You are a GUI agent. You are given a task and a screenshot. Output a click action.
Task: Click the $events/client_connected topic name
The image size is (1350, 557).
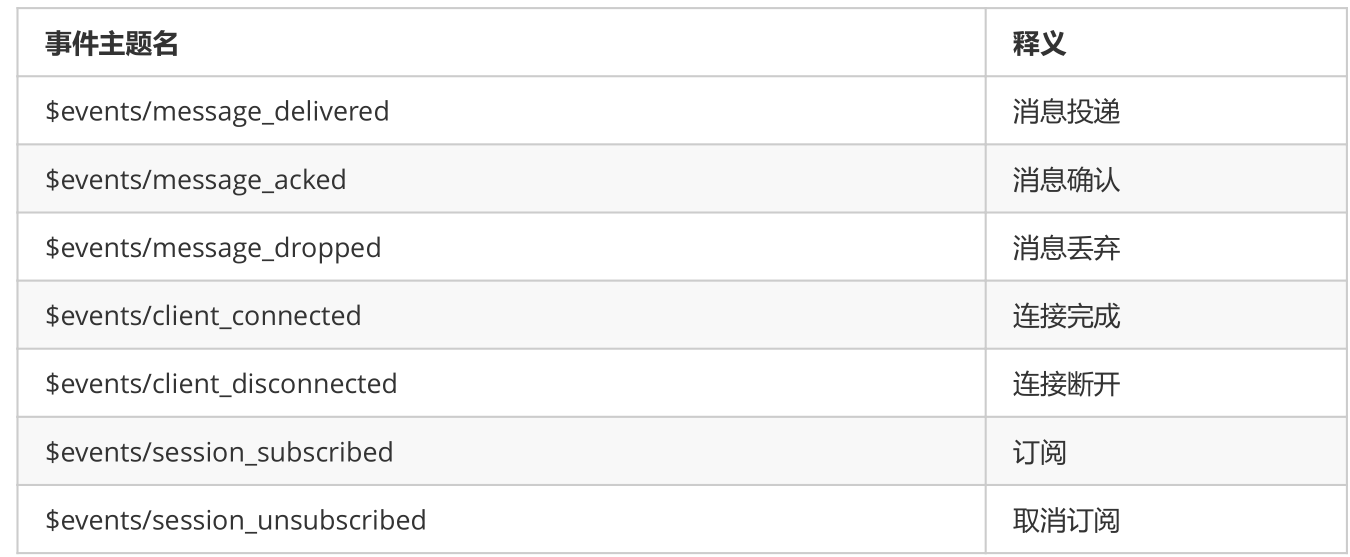point(203,316)
